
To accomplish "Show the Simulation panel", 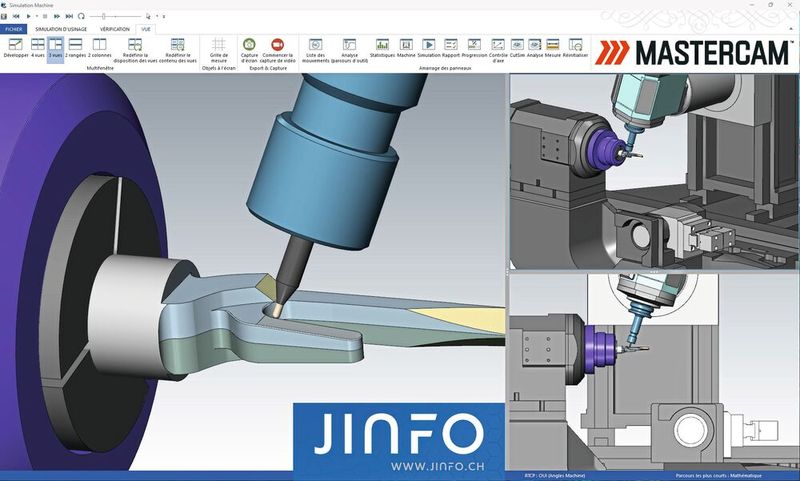I will pyautogui.click(x=429, y=48).
